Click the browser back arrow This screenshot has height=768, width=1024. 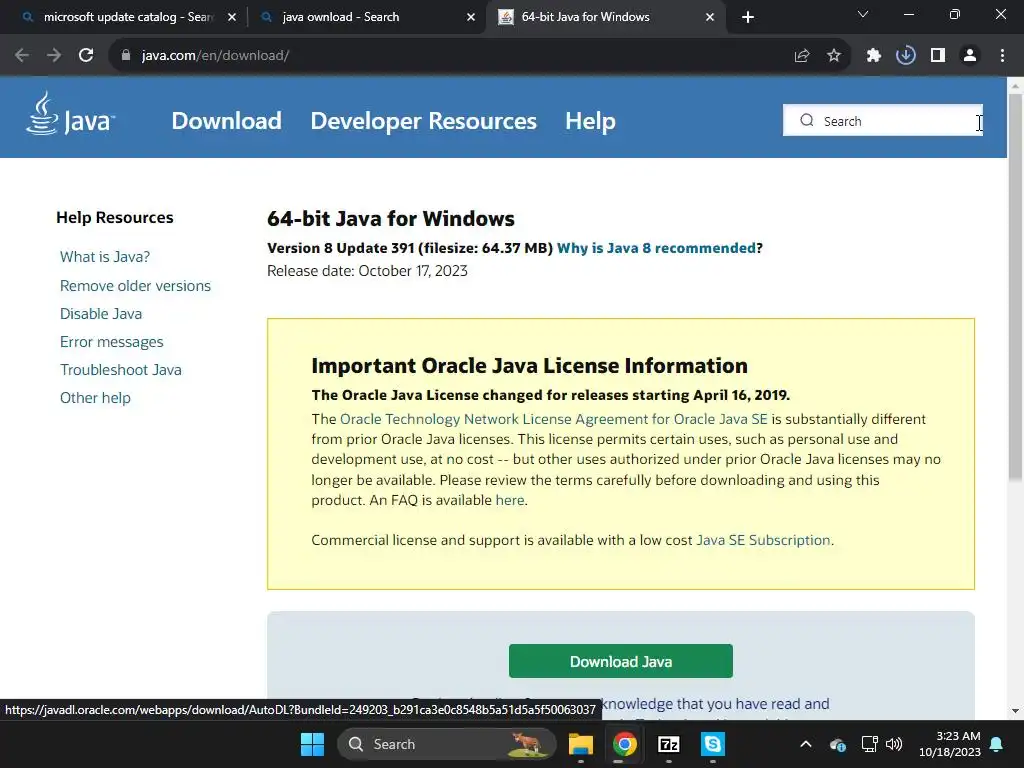(x=22, y=56)
